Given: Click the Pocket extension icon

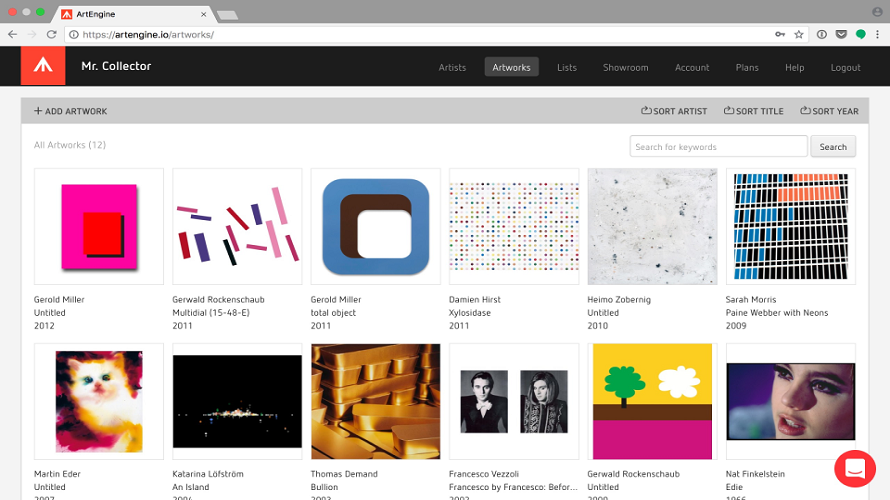Looking at the screenshot, I should [841, 35].
